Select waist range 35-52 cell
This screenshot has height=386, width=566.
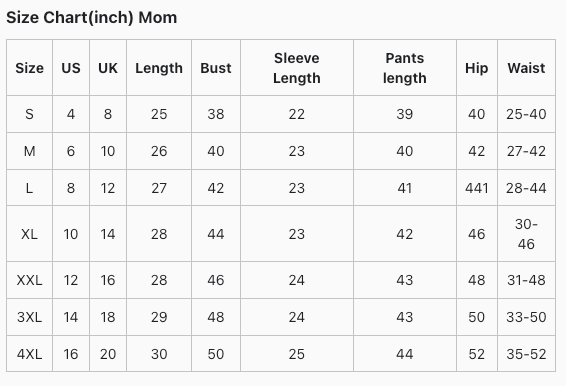(526, 354)
